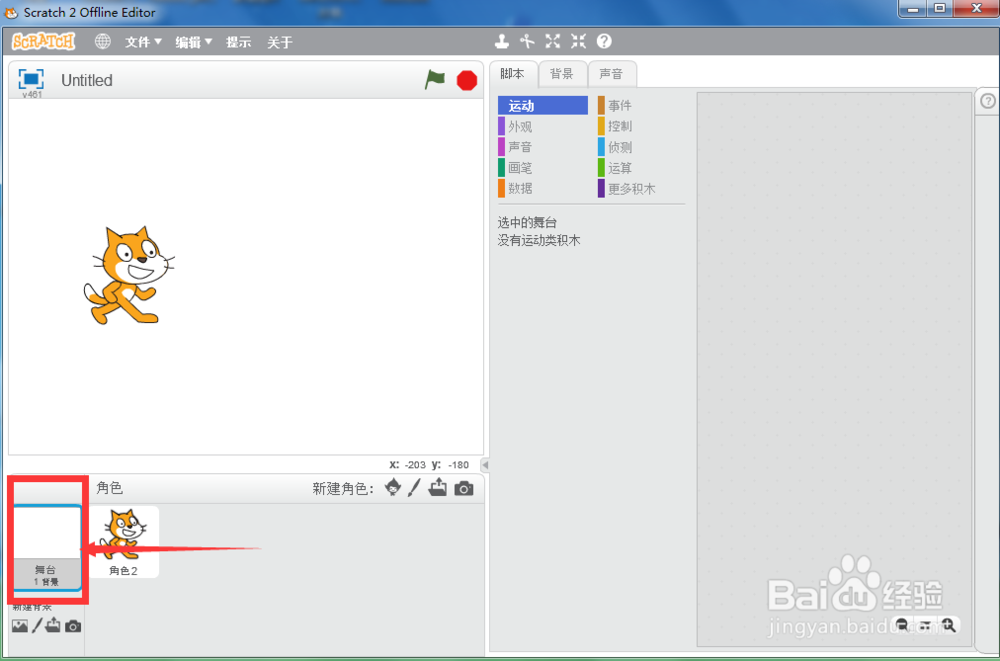Viewport: 1000px width, 661px height.
Task: Switch stage to full screen mode
Action: pyautogui.click(x=31, y=79)
